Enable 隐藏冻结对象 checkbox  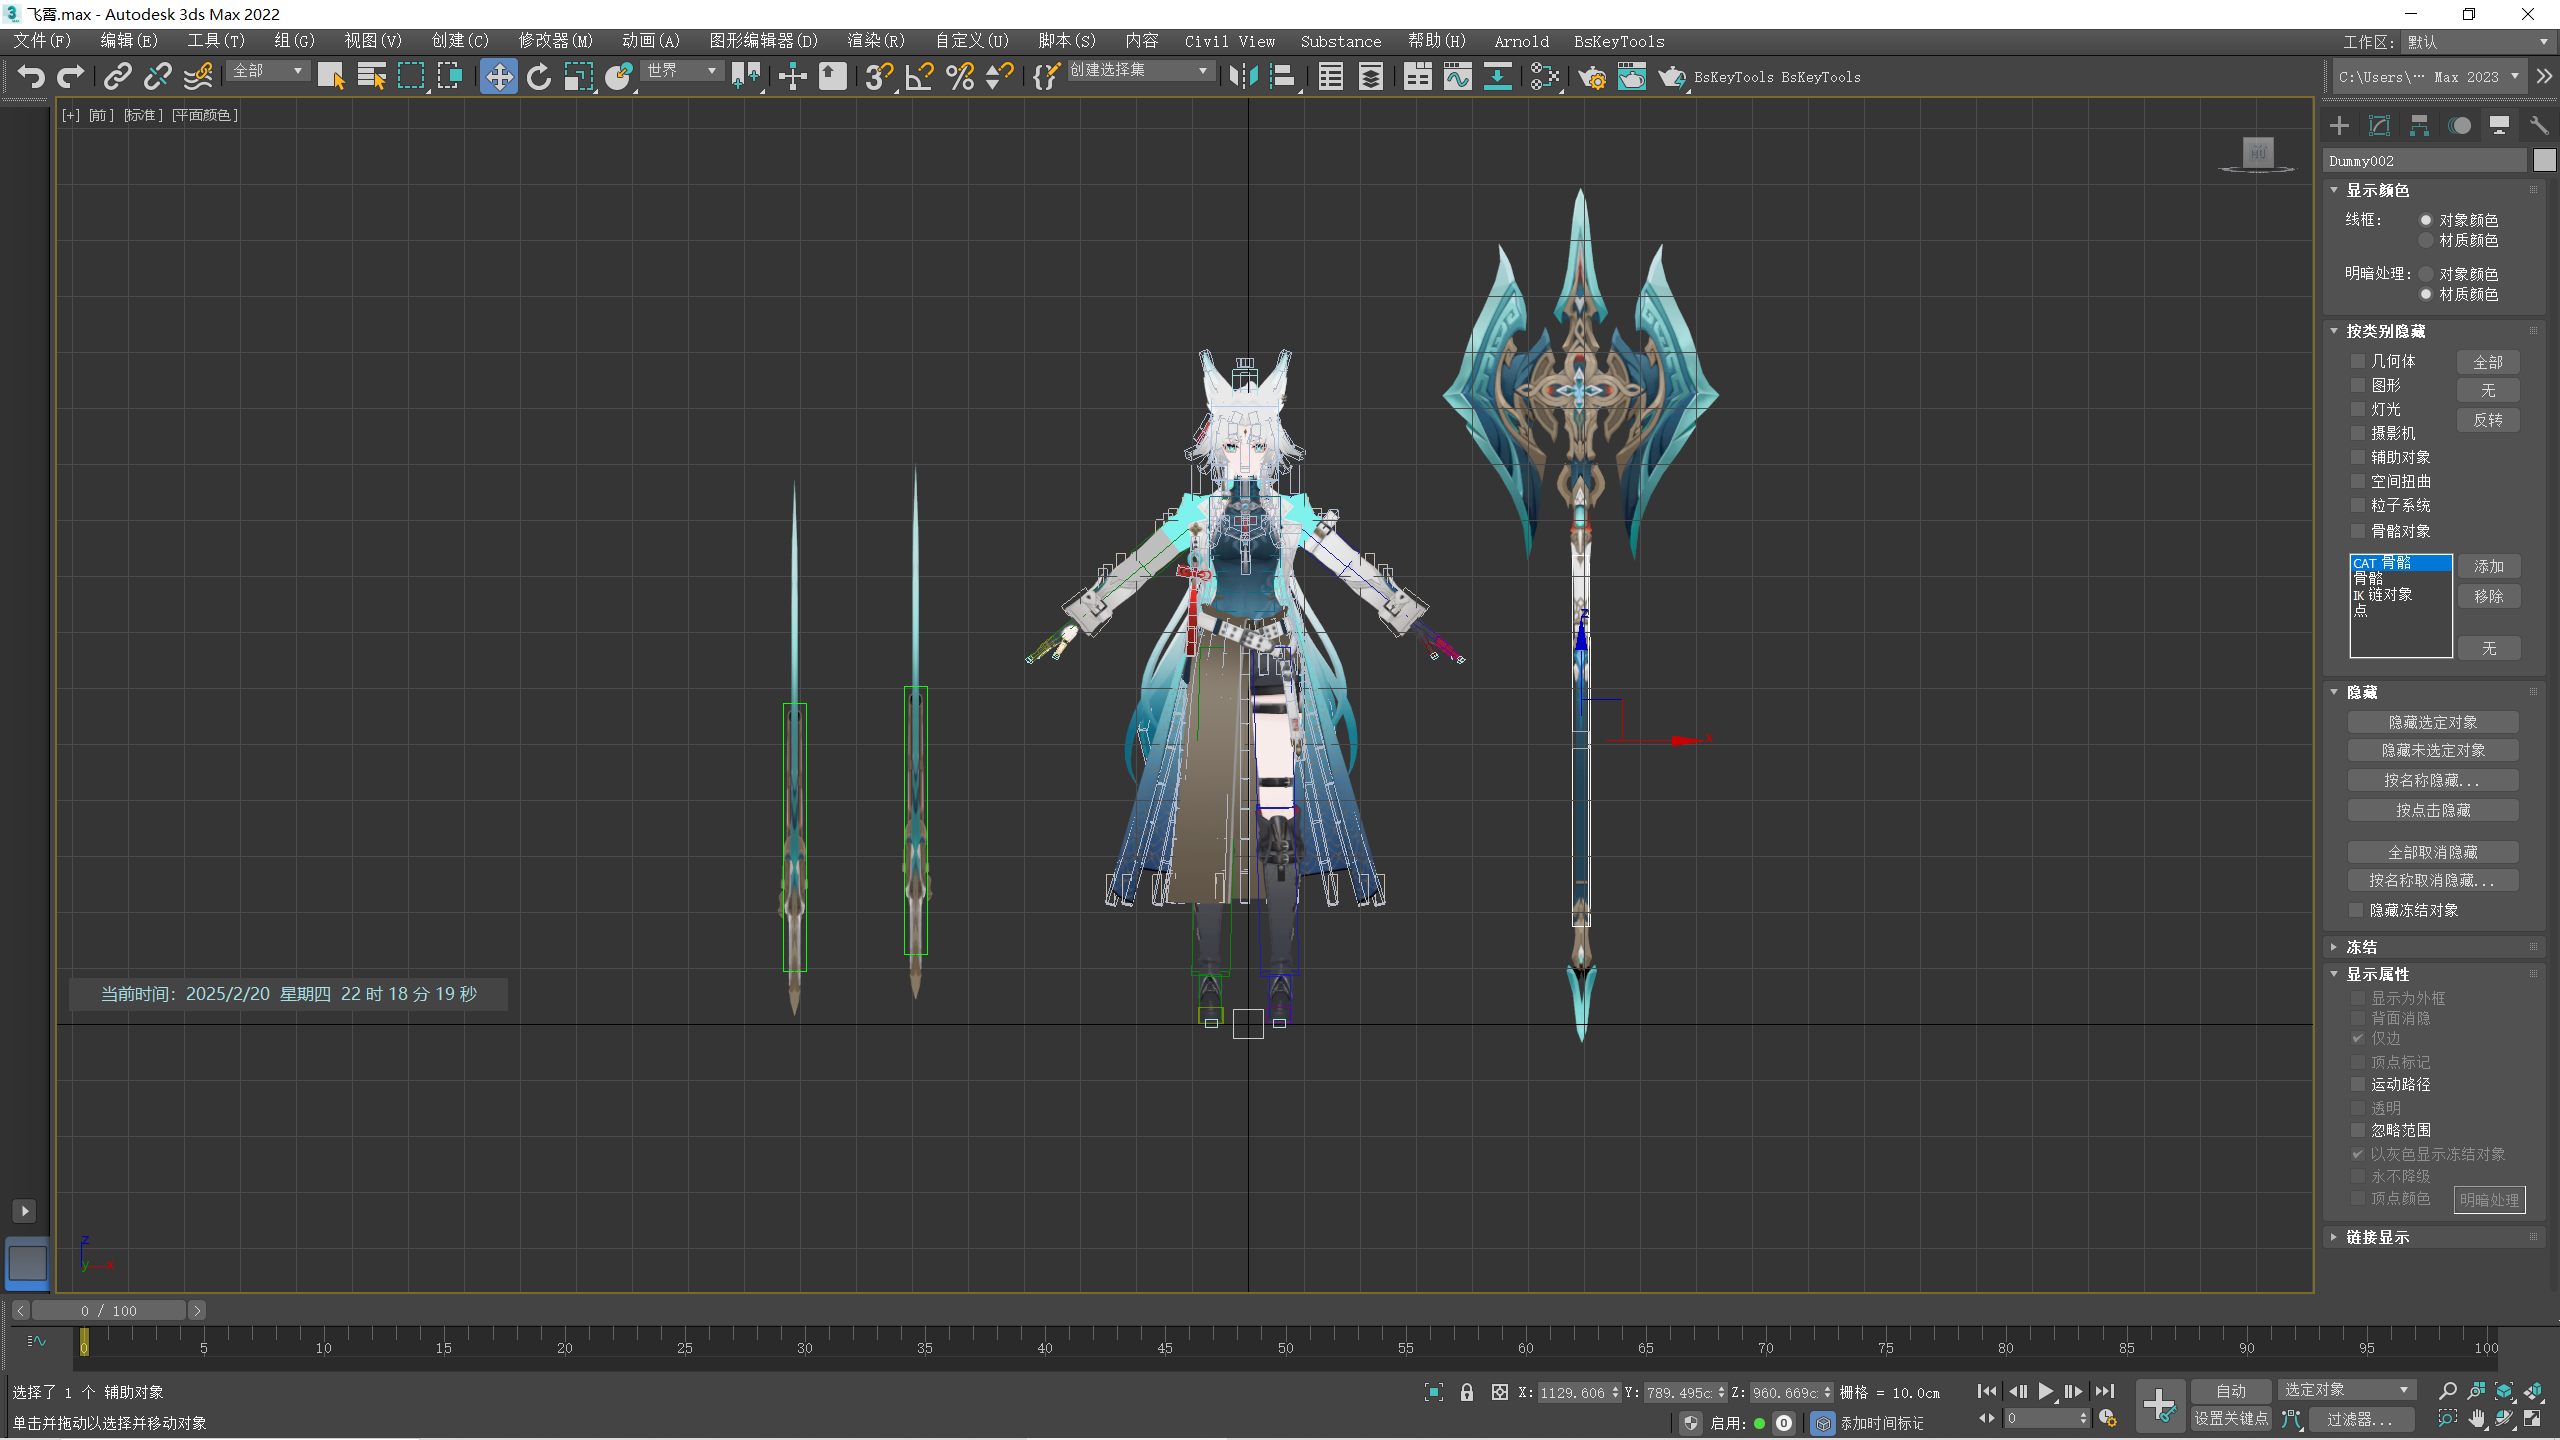2357,910
